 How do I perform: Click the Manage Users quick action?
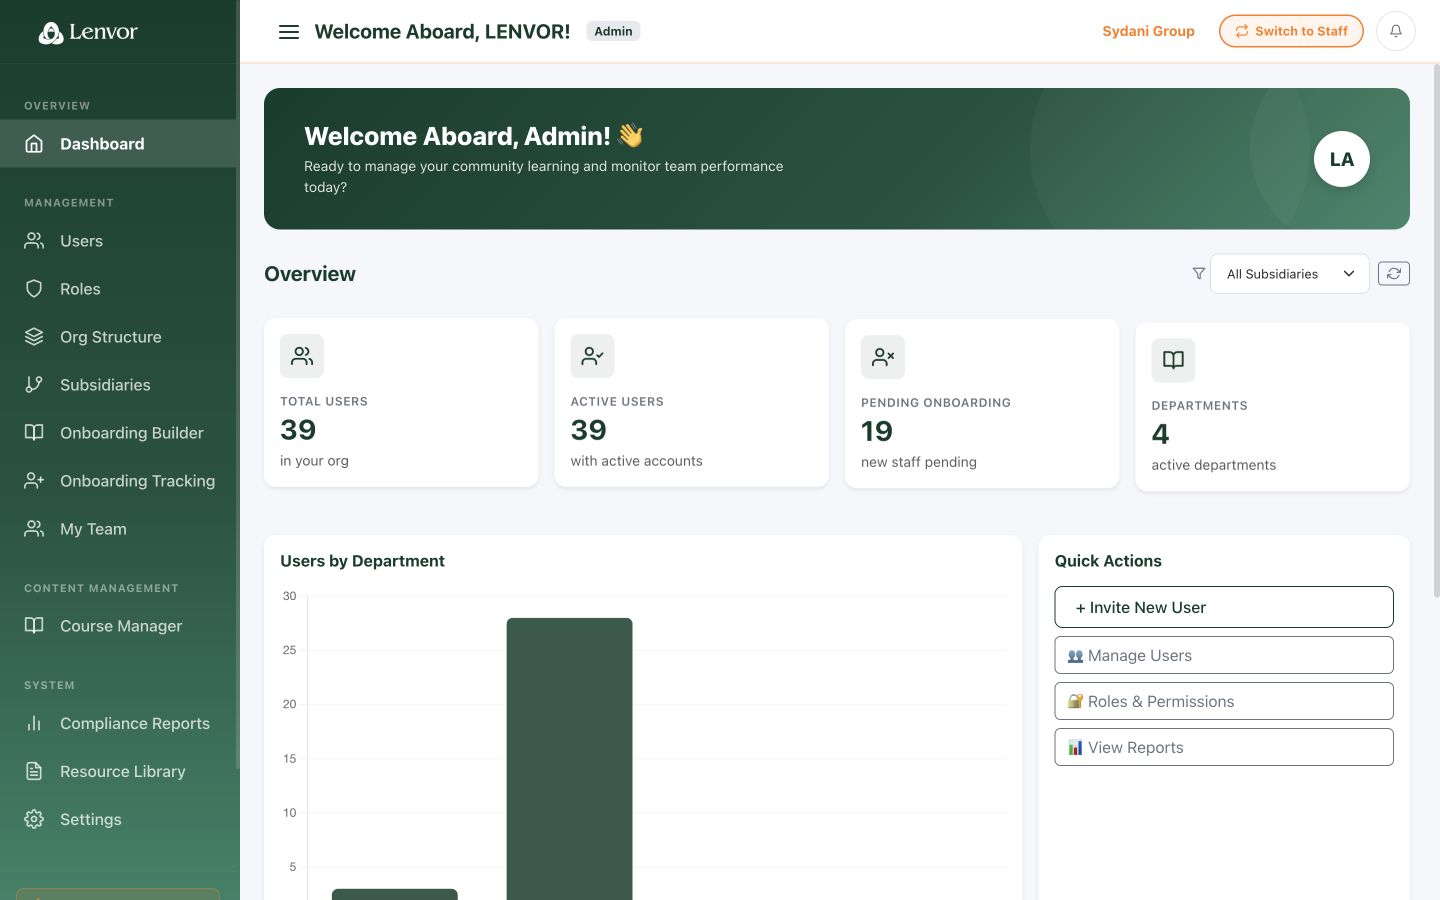point(1223,655)
